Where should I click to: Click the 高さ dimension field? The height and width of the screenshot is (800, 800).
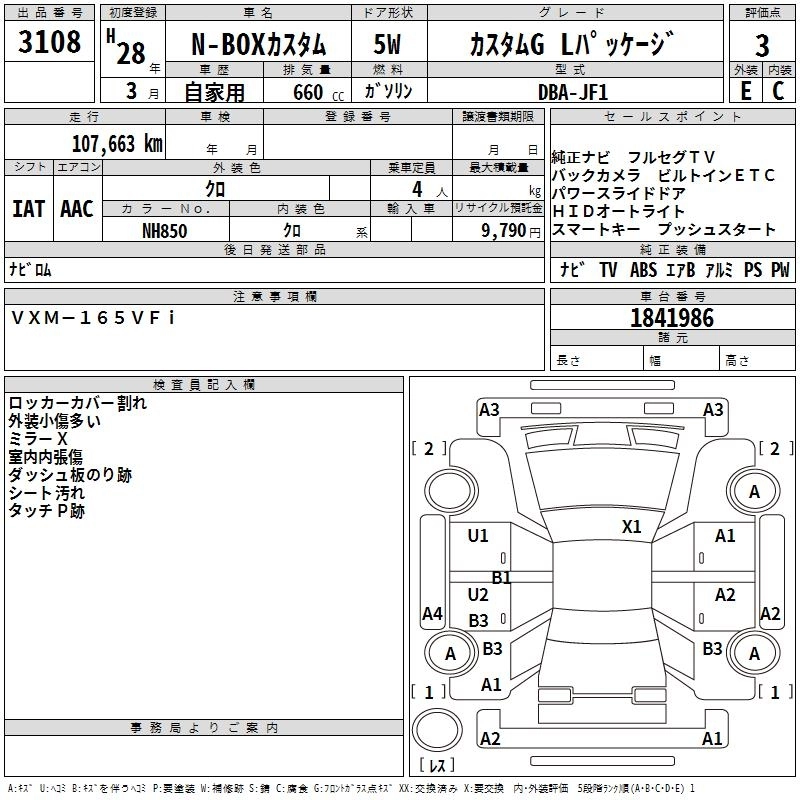tap(757, 359)
